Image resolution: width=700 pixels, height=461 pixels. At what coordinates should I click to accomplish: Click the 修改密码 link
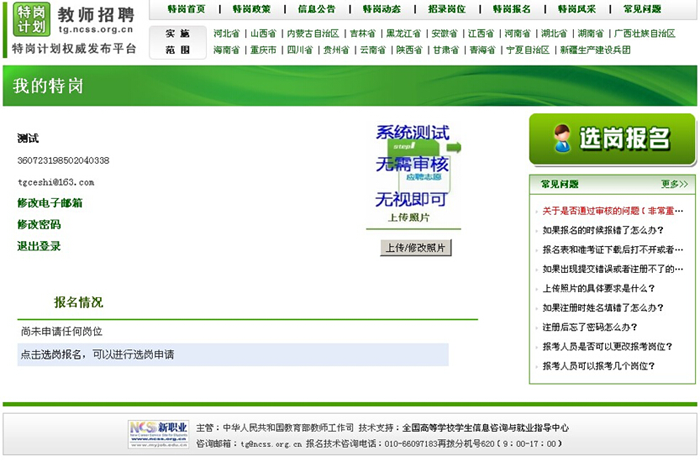(x=39, y=224)
